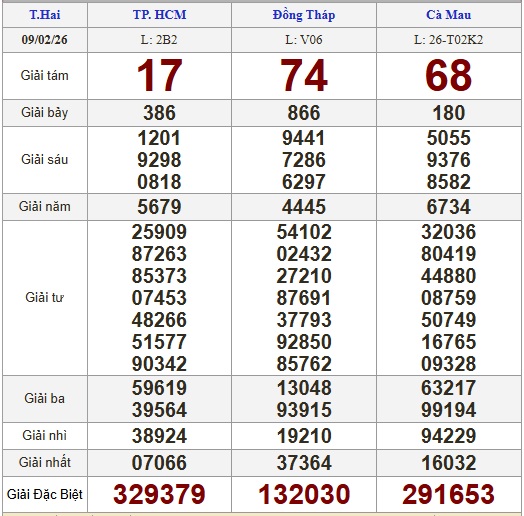524x516 pixels.
Task: Click Giải năm number 6734
Action: (448, 207)
